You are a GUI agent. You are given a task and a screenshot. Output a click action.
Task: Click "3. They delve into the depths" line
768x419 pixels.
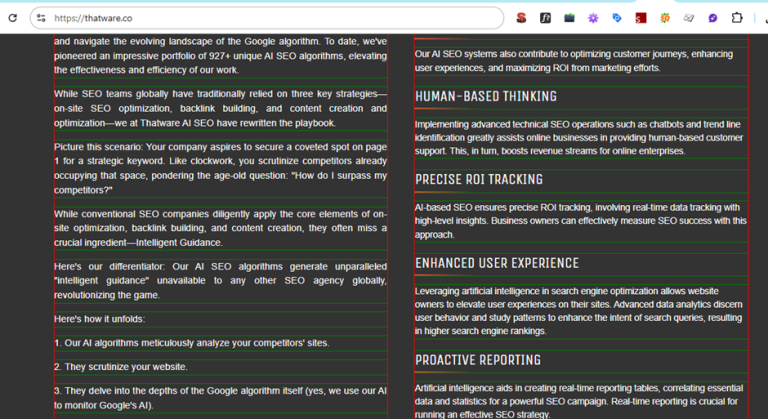point(220,398)
